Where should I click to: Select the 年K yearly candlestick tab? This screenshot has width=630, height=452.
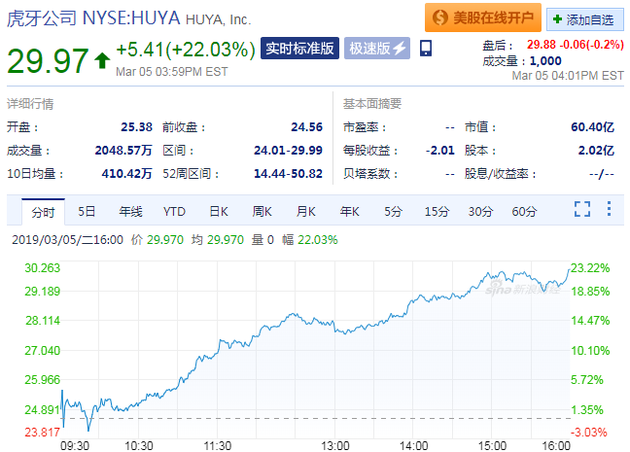350,211
